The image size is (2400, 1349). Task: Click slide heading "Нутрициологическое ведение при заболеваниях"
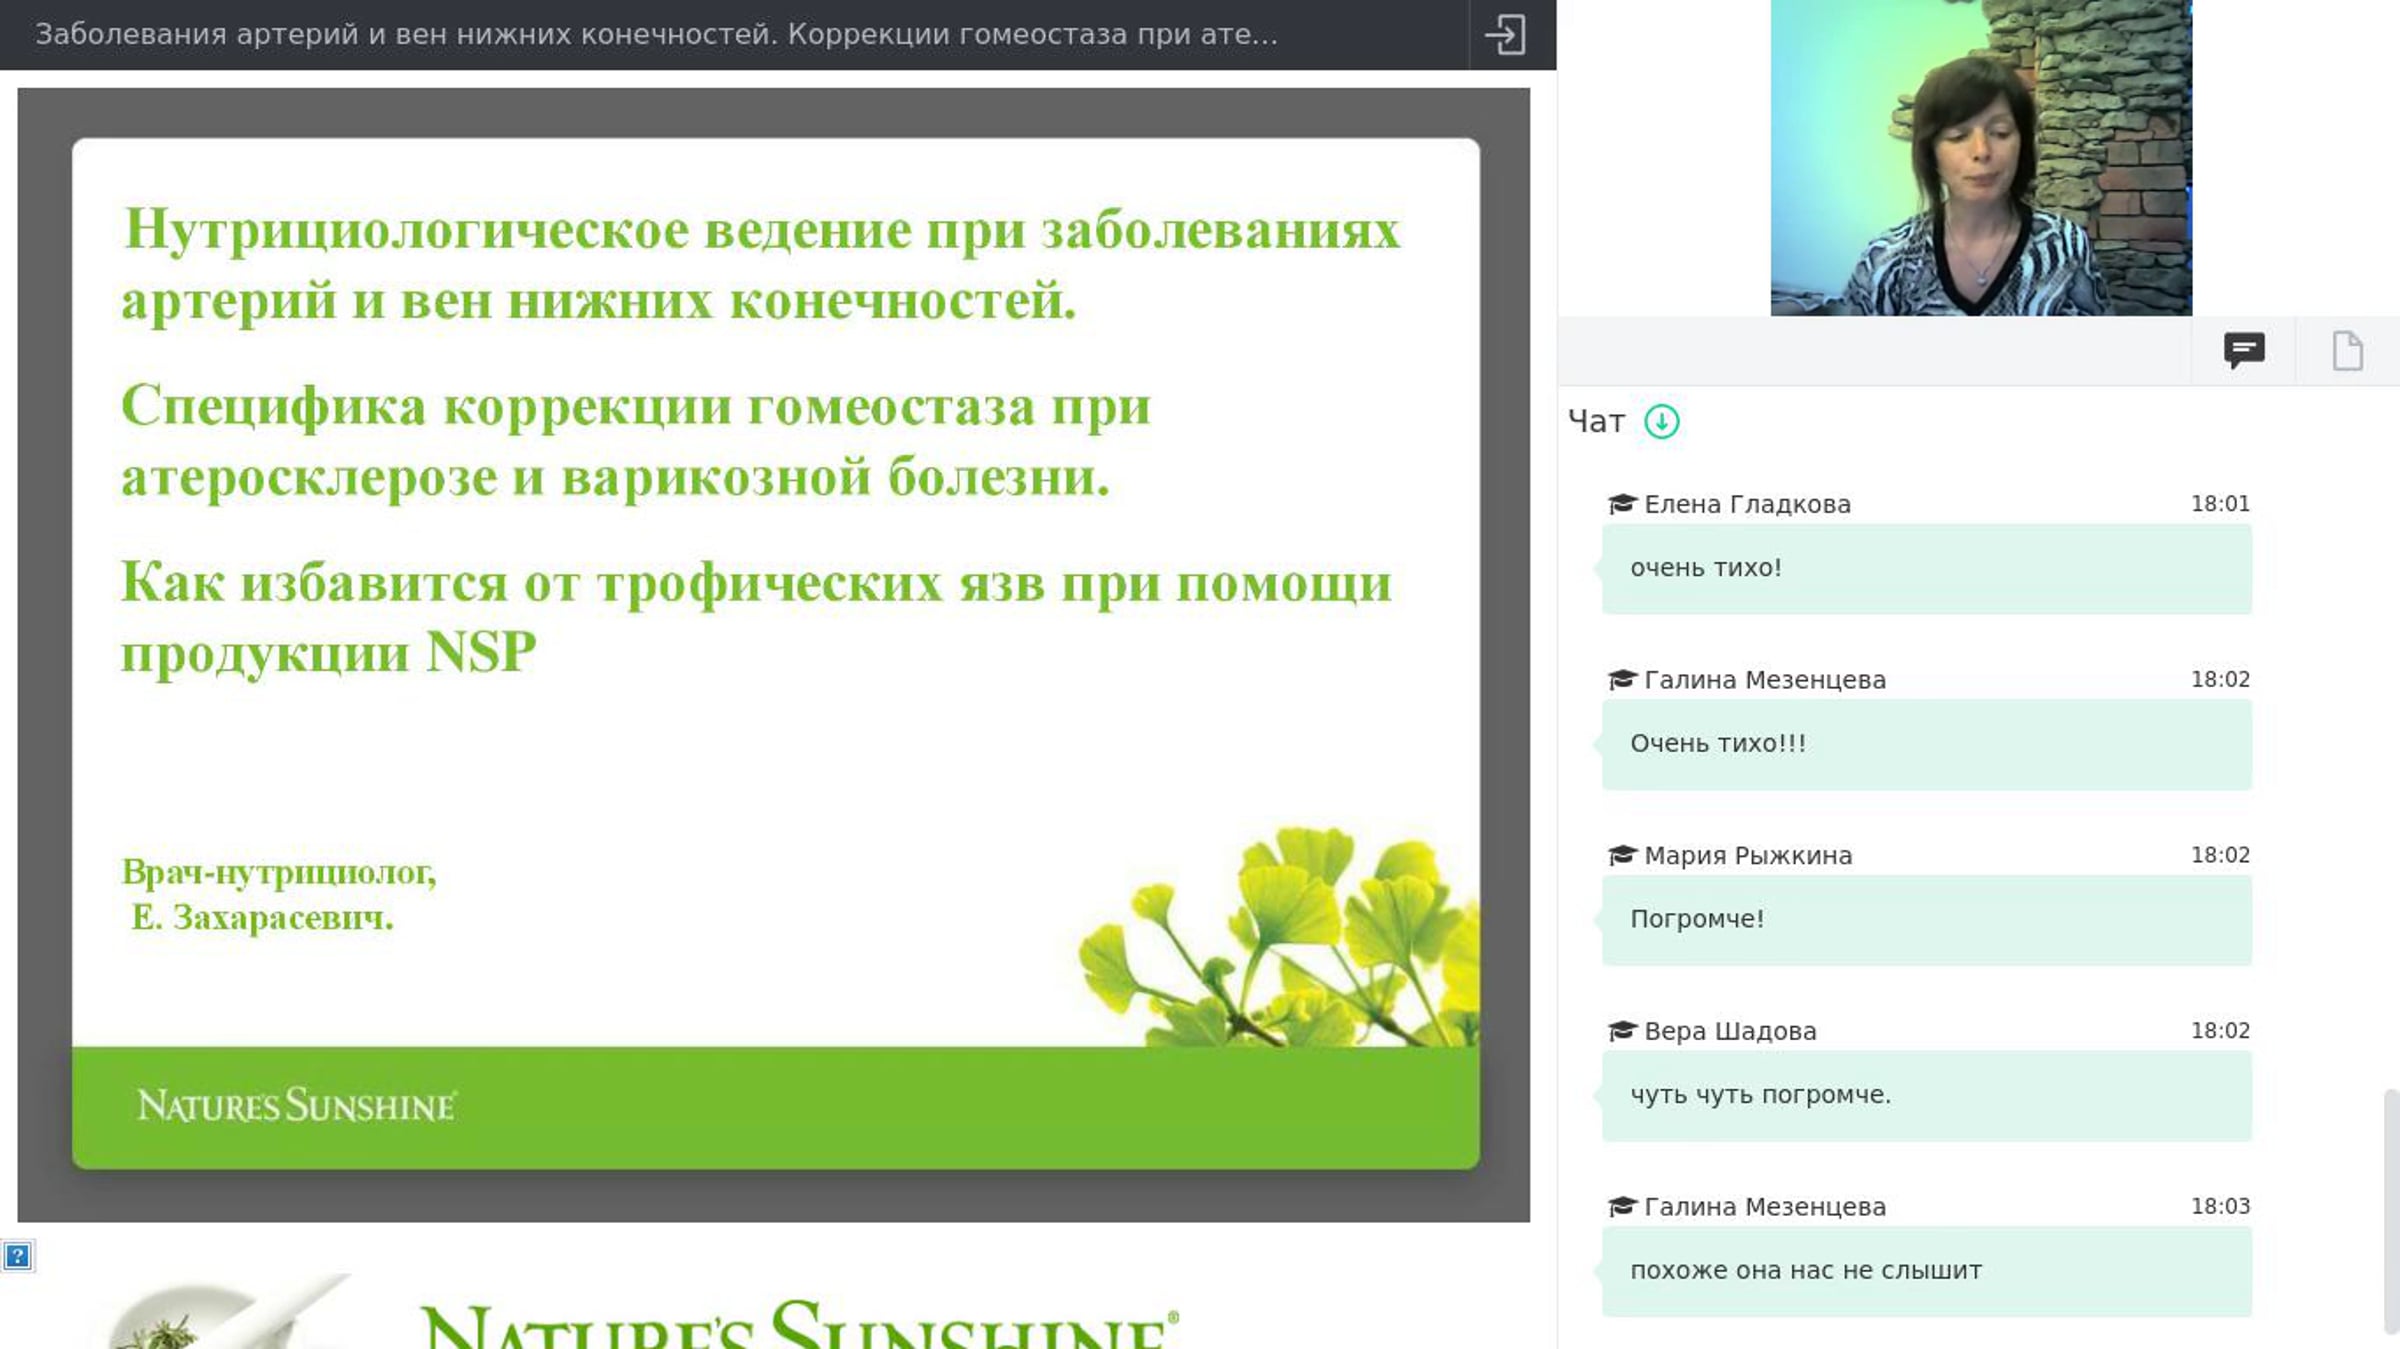(762, 230)
